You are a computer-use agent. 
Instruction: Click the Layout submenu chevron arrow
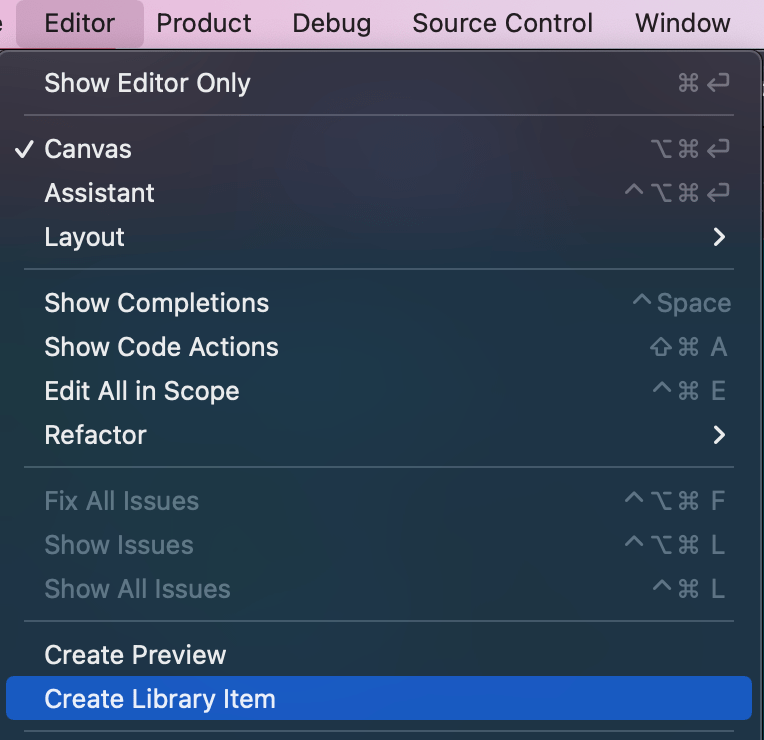pyautogui.click(x=719, y=237)
